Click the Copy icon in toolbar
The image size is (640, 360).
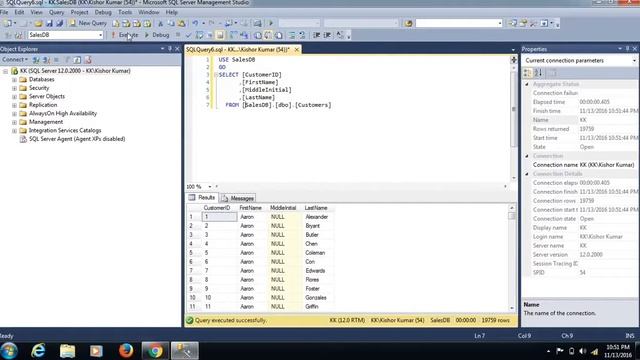171,24
